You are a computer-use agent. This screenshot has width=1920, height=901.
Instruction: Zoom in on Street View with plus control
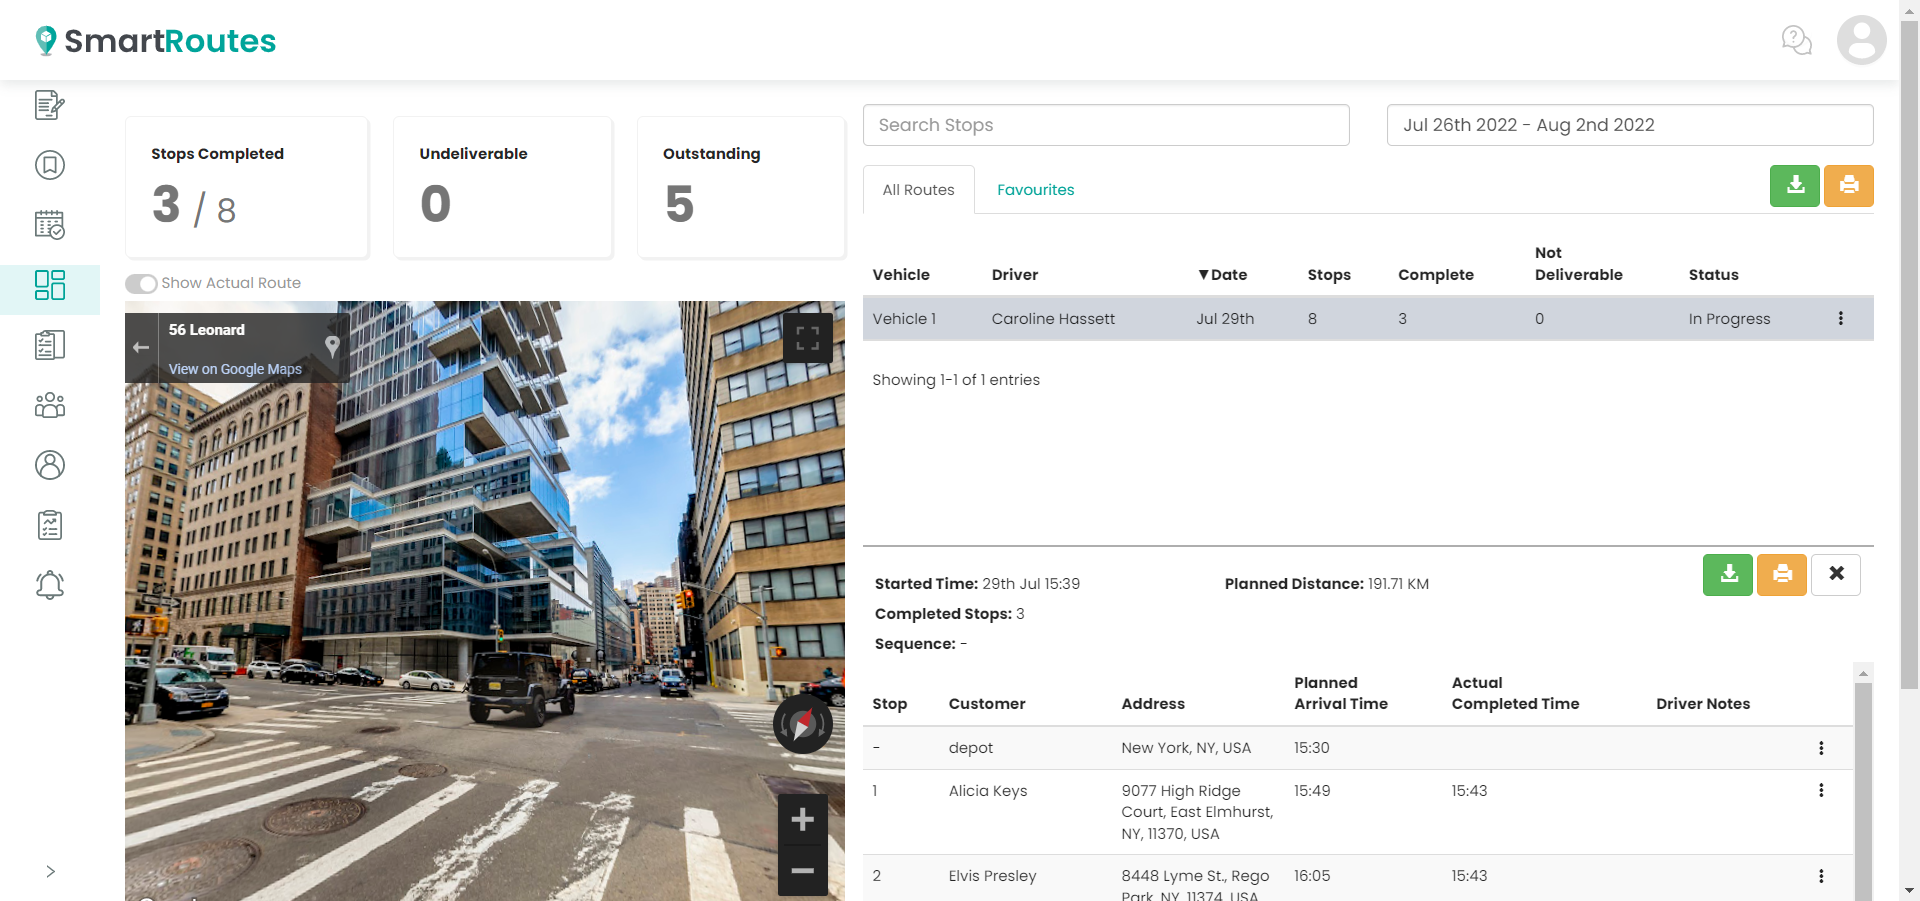tap(801, 819)
